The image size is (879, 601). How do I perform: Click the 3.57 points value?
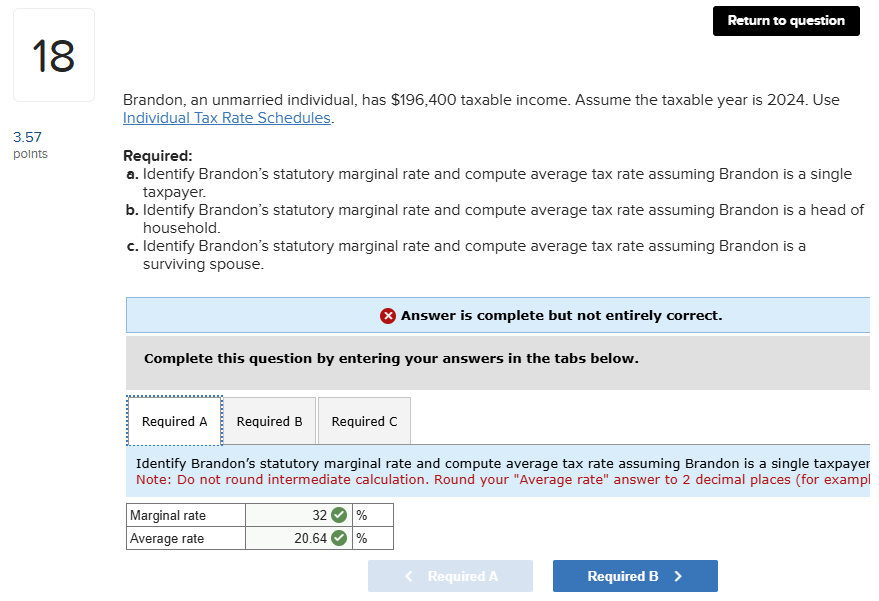(x=27, y=137)
